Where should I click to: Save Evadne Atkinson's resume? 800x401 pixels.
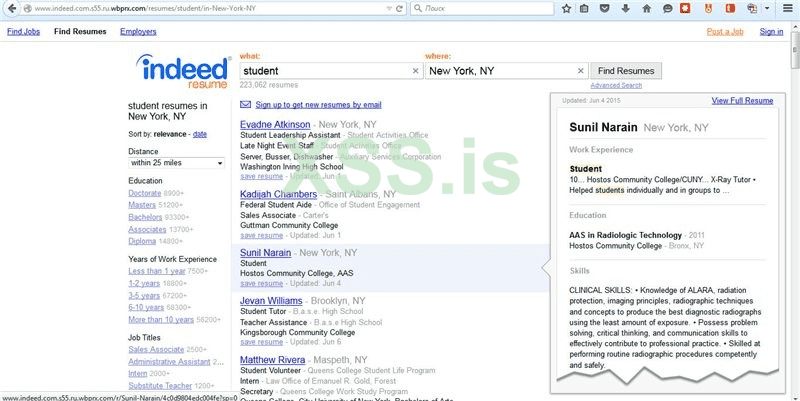click(261, 176)
